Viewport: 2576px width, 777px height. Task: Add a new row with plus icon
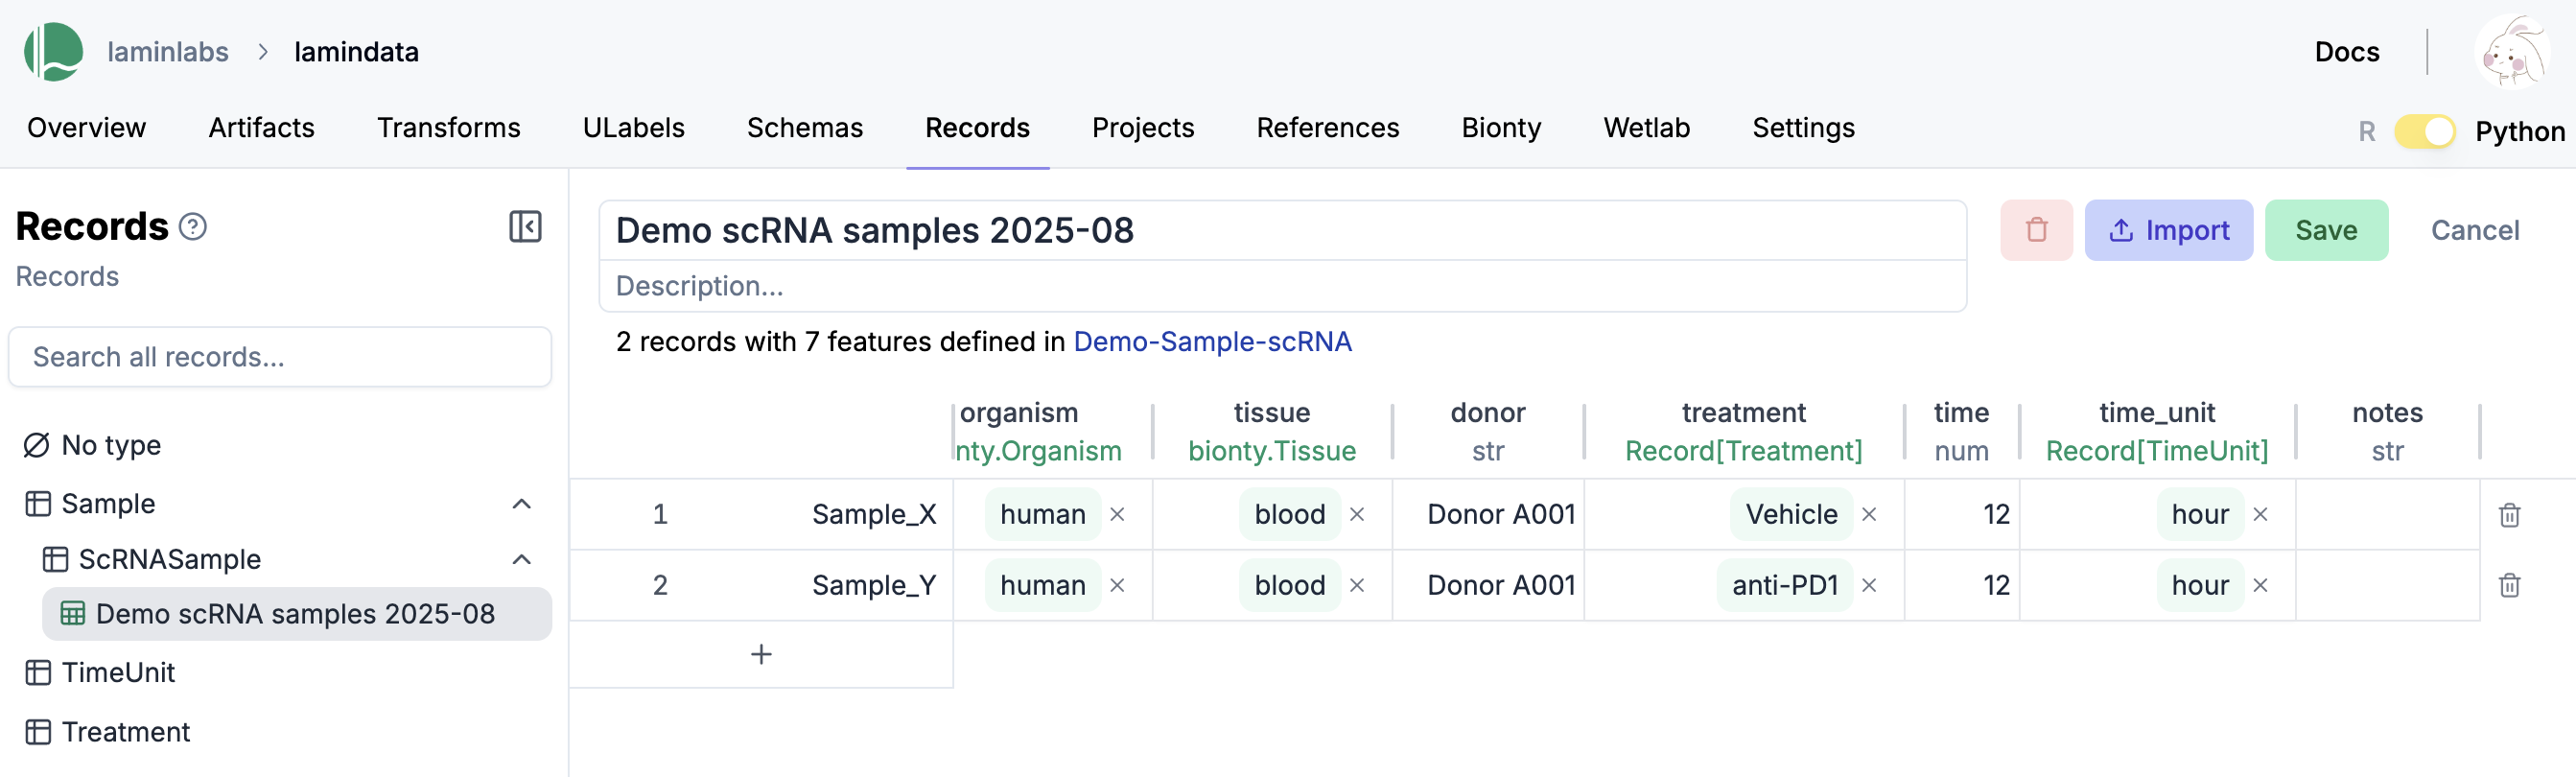761,654
